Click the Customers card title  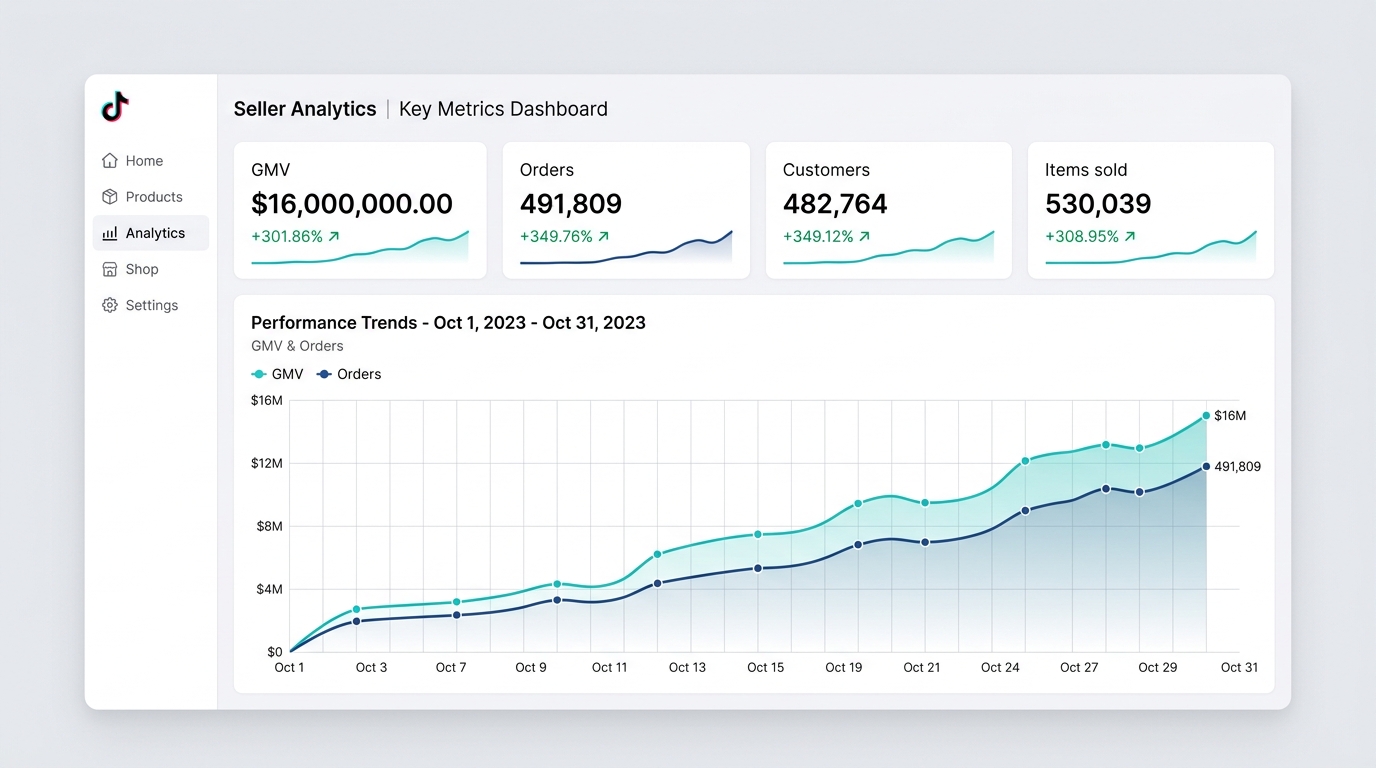(826, 170)
